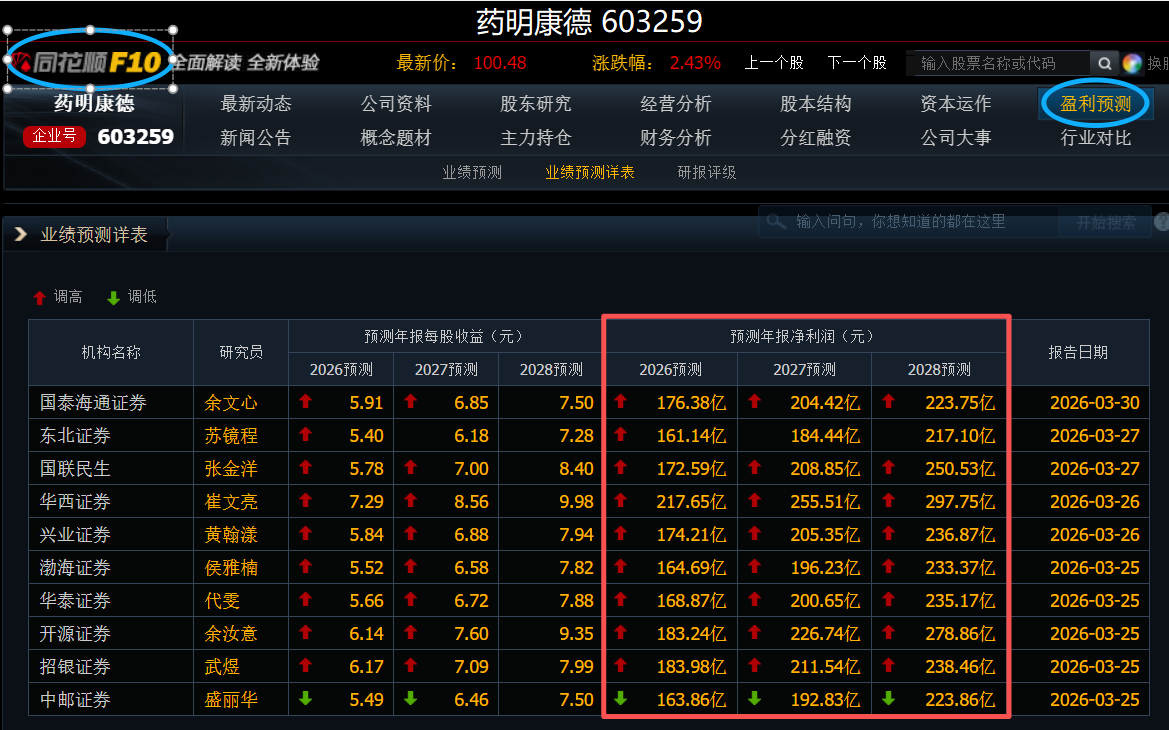Click the chevron beside 业绩预测详表 heading
This screenshot has height=730, width=1169.
point(21,234)
